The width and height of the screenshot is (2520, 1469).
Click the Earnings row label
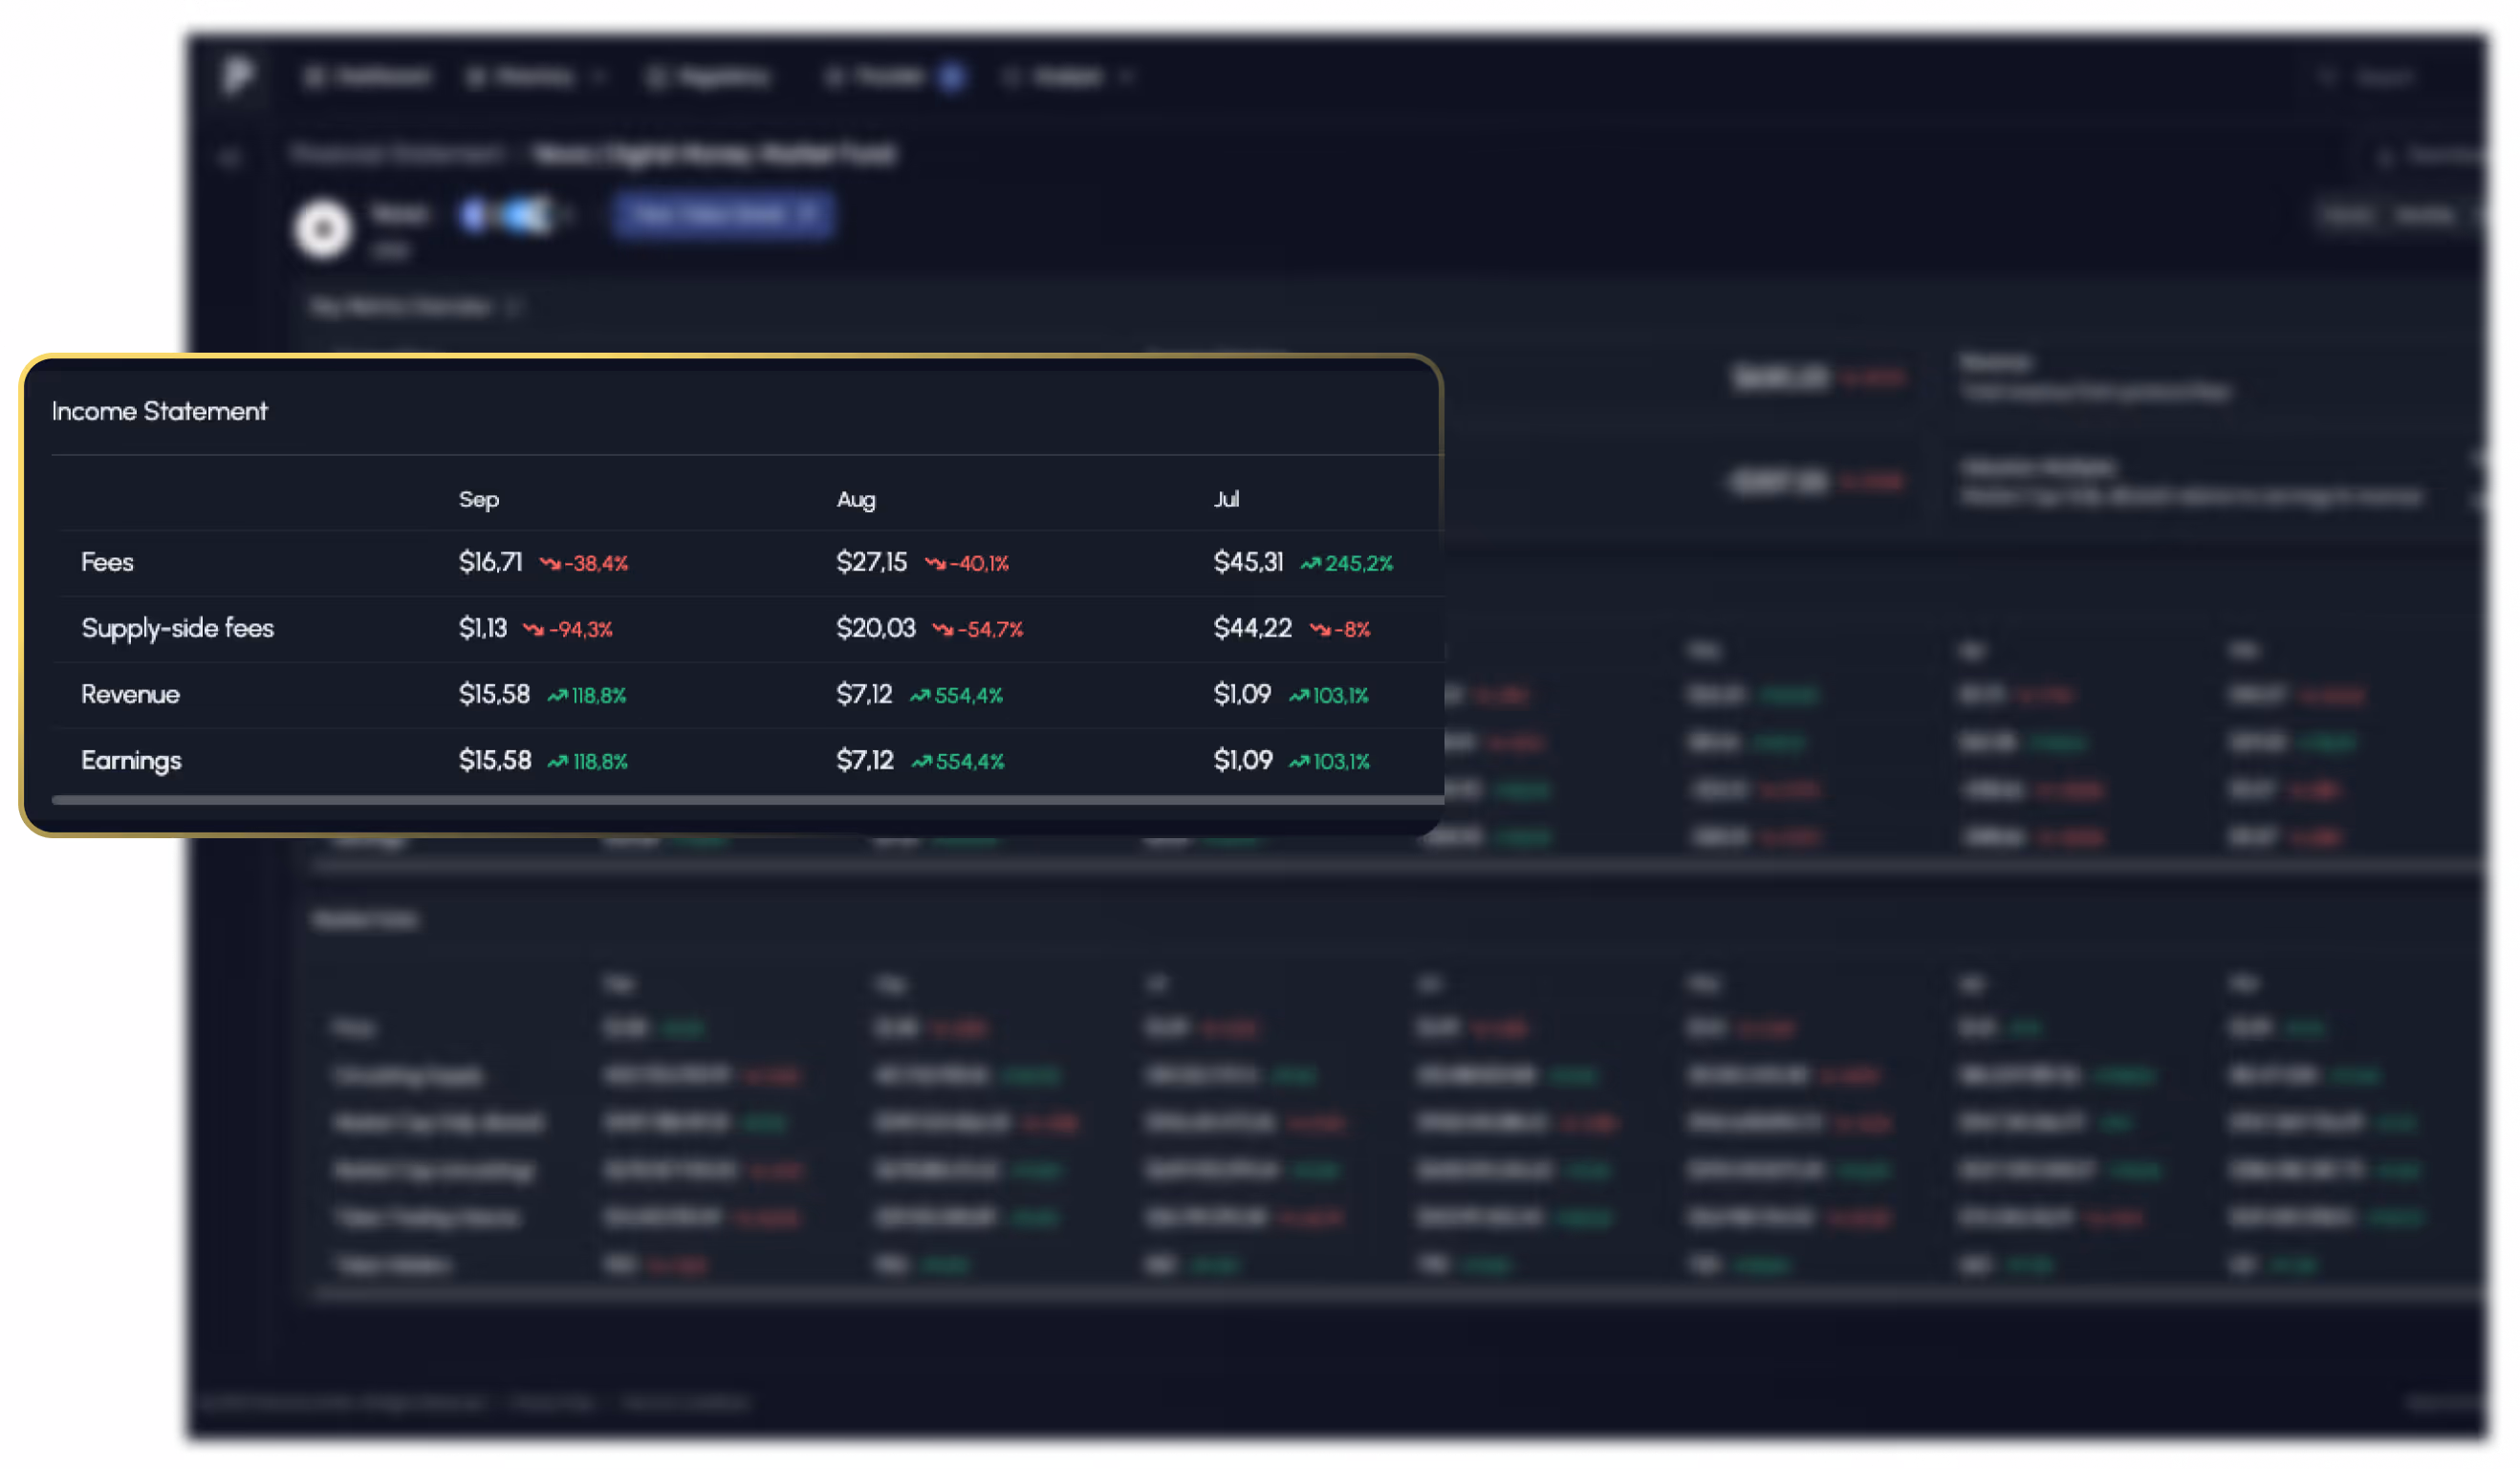click(x=131, y=760)
